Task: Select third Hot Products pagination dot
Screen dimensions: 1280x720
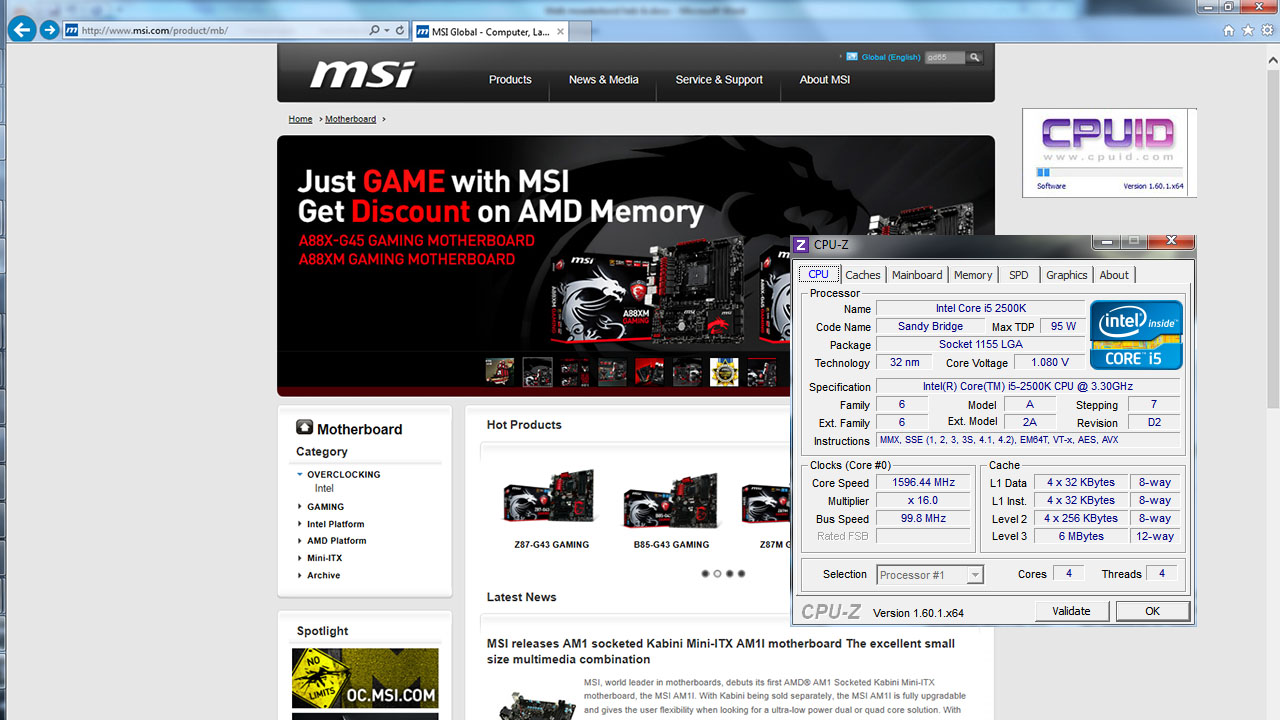Action: 729,574
